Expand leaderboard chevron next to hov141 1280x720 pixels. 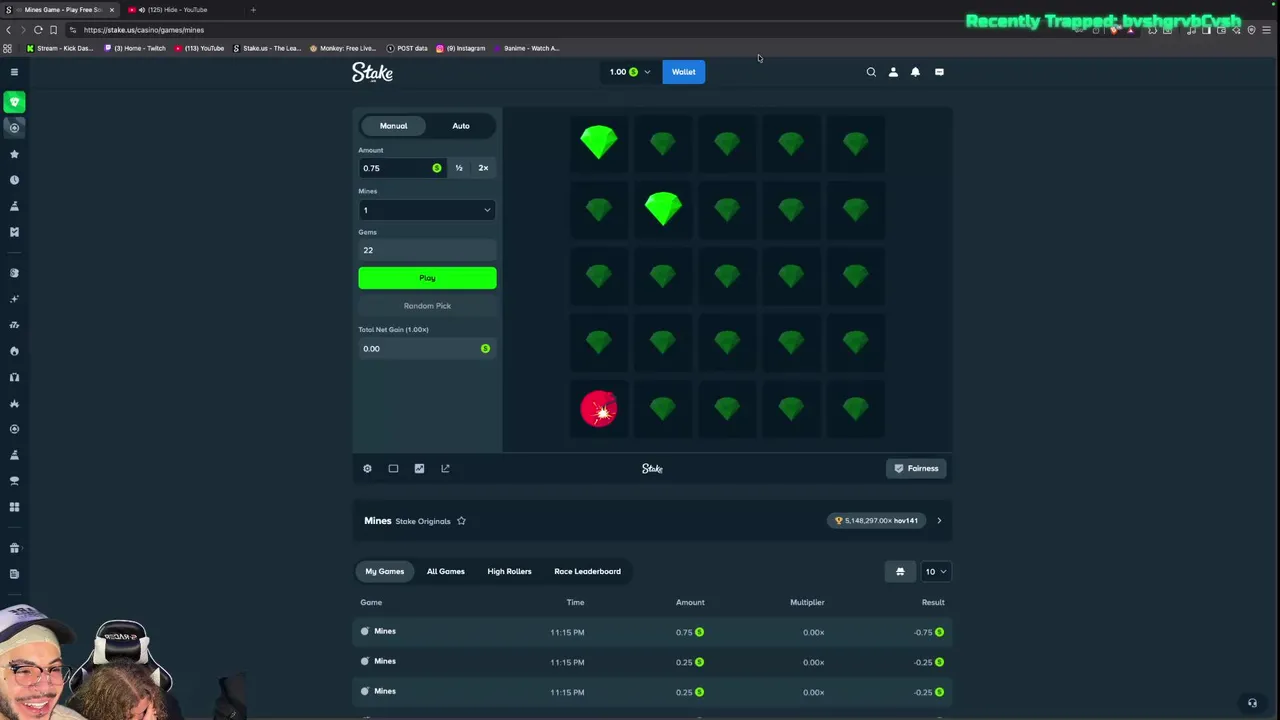(939, 521)
